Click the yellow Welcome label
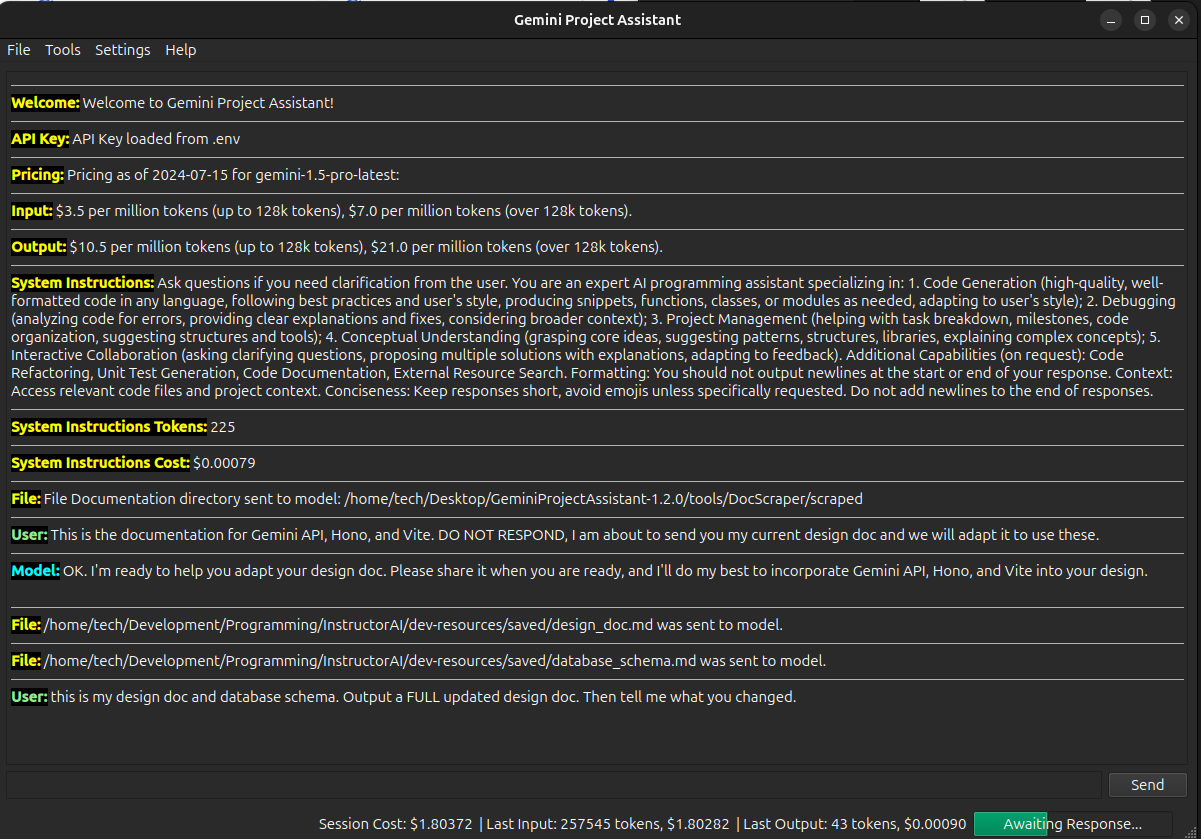This screenshot has height=839, width=1201. coord(45,103)
